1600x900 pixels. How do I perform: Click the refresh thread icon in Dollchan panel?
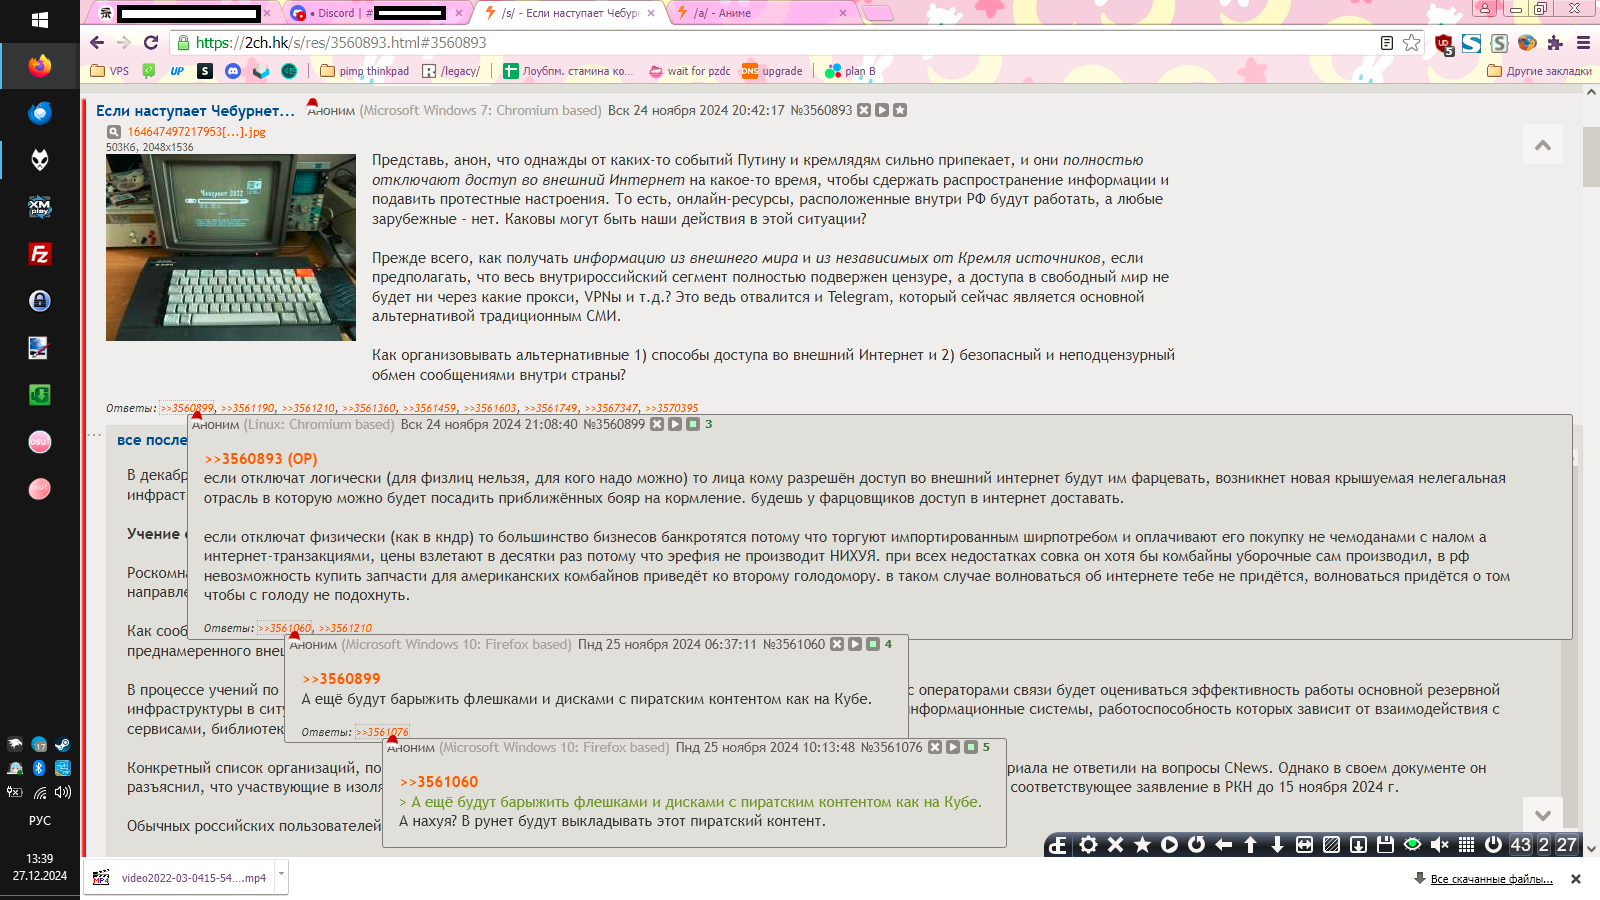click(1196, 845)
